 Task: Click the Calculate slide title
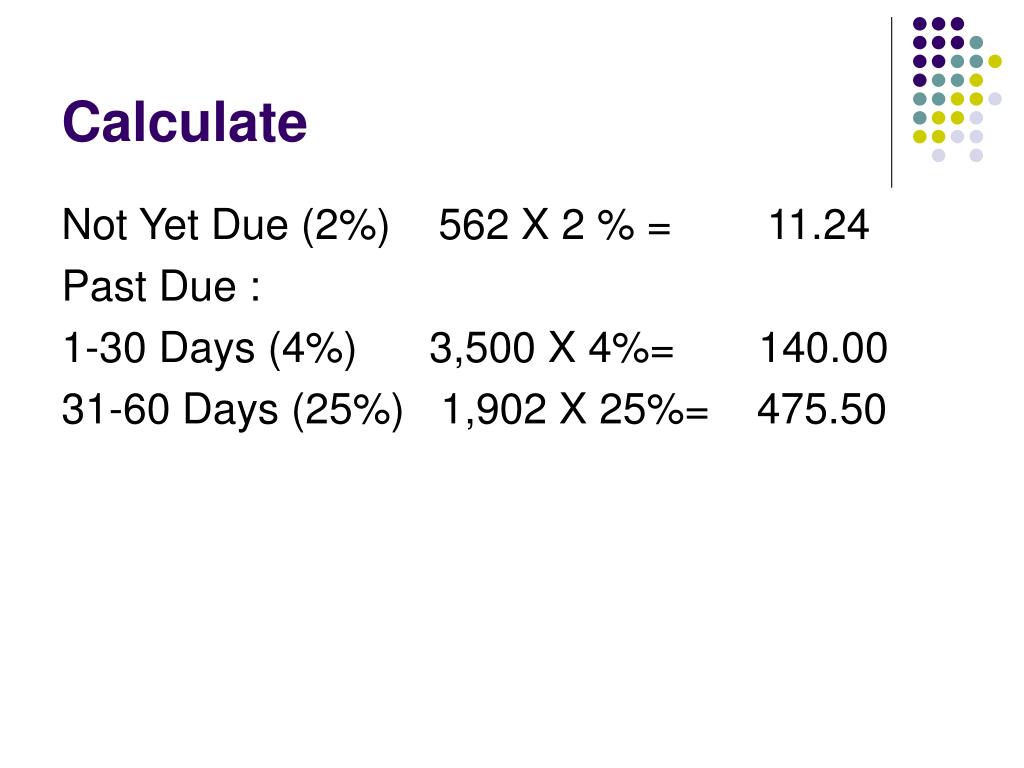tap(185, 122)
